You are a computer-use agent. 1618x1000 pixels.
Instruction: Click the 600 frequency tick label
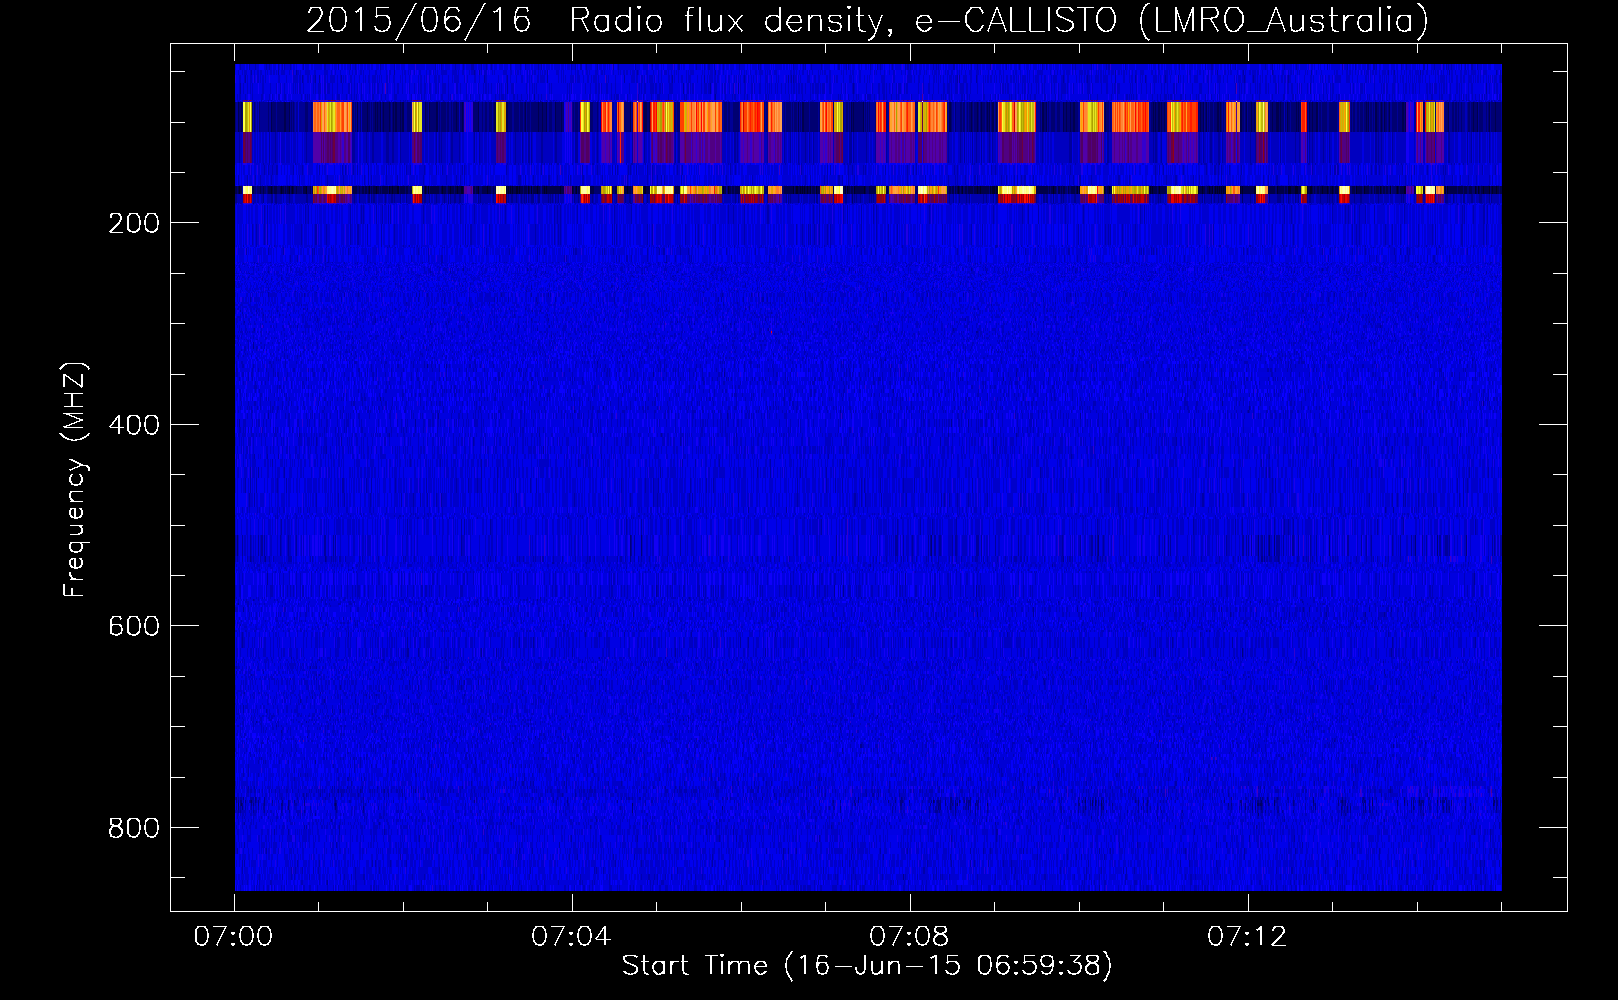[x=133, y=626]
